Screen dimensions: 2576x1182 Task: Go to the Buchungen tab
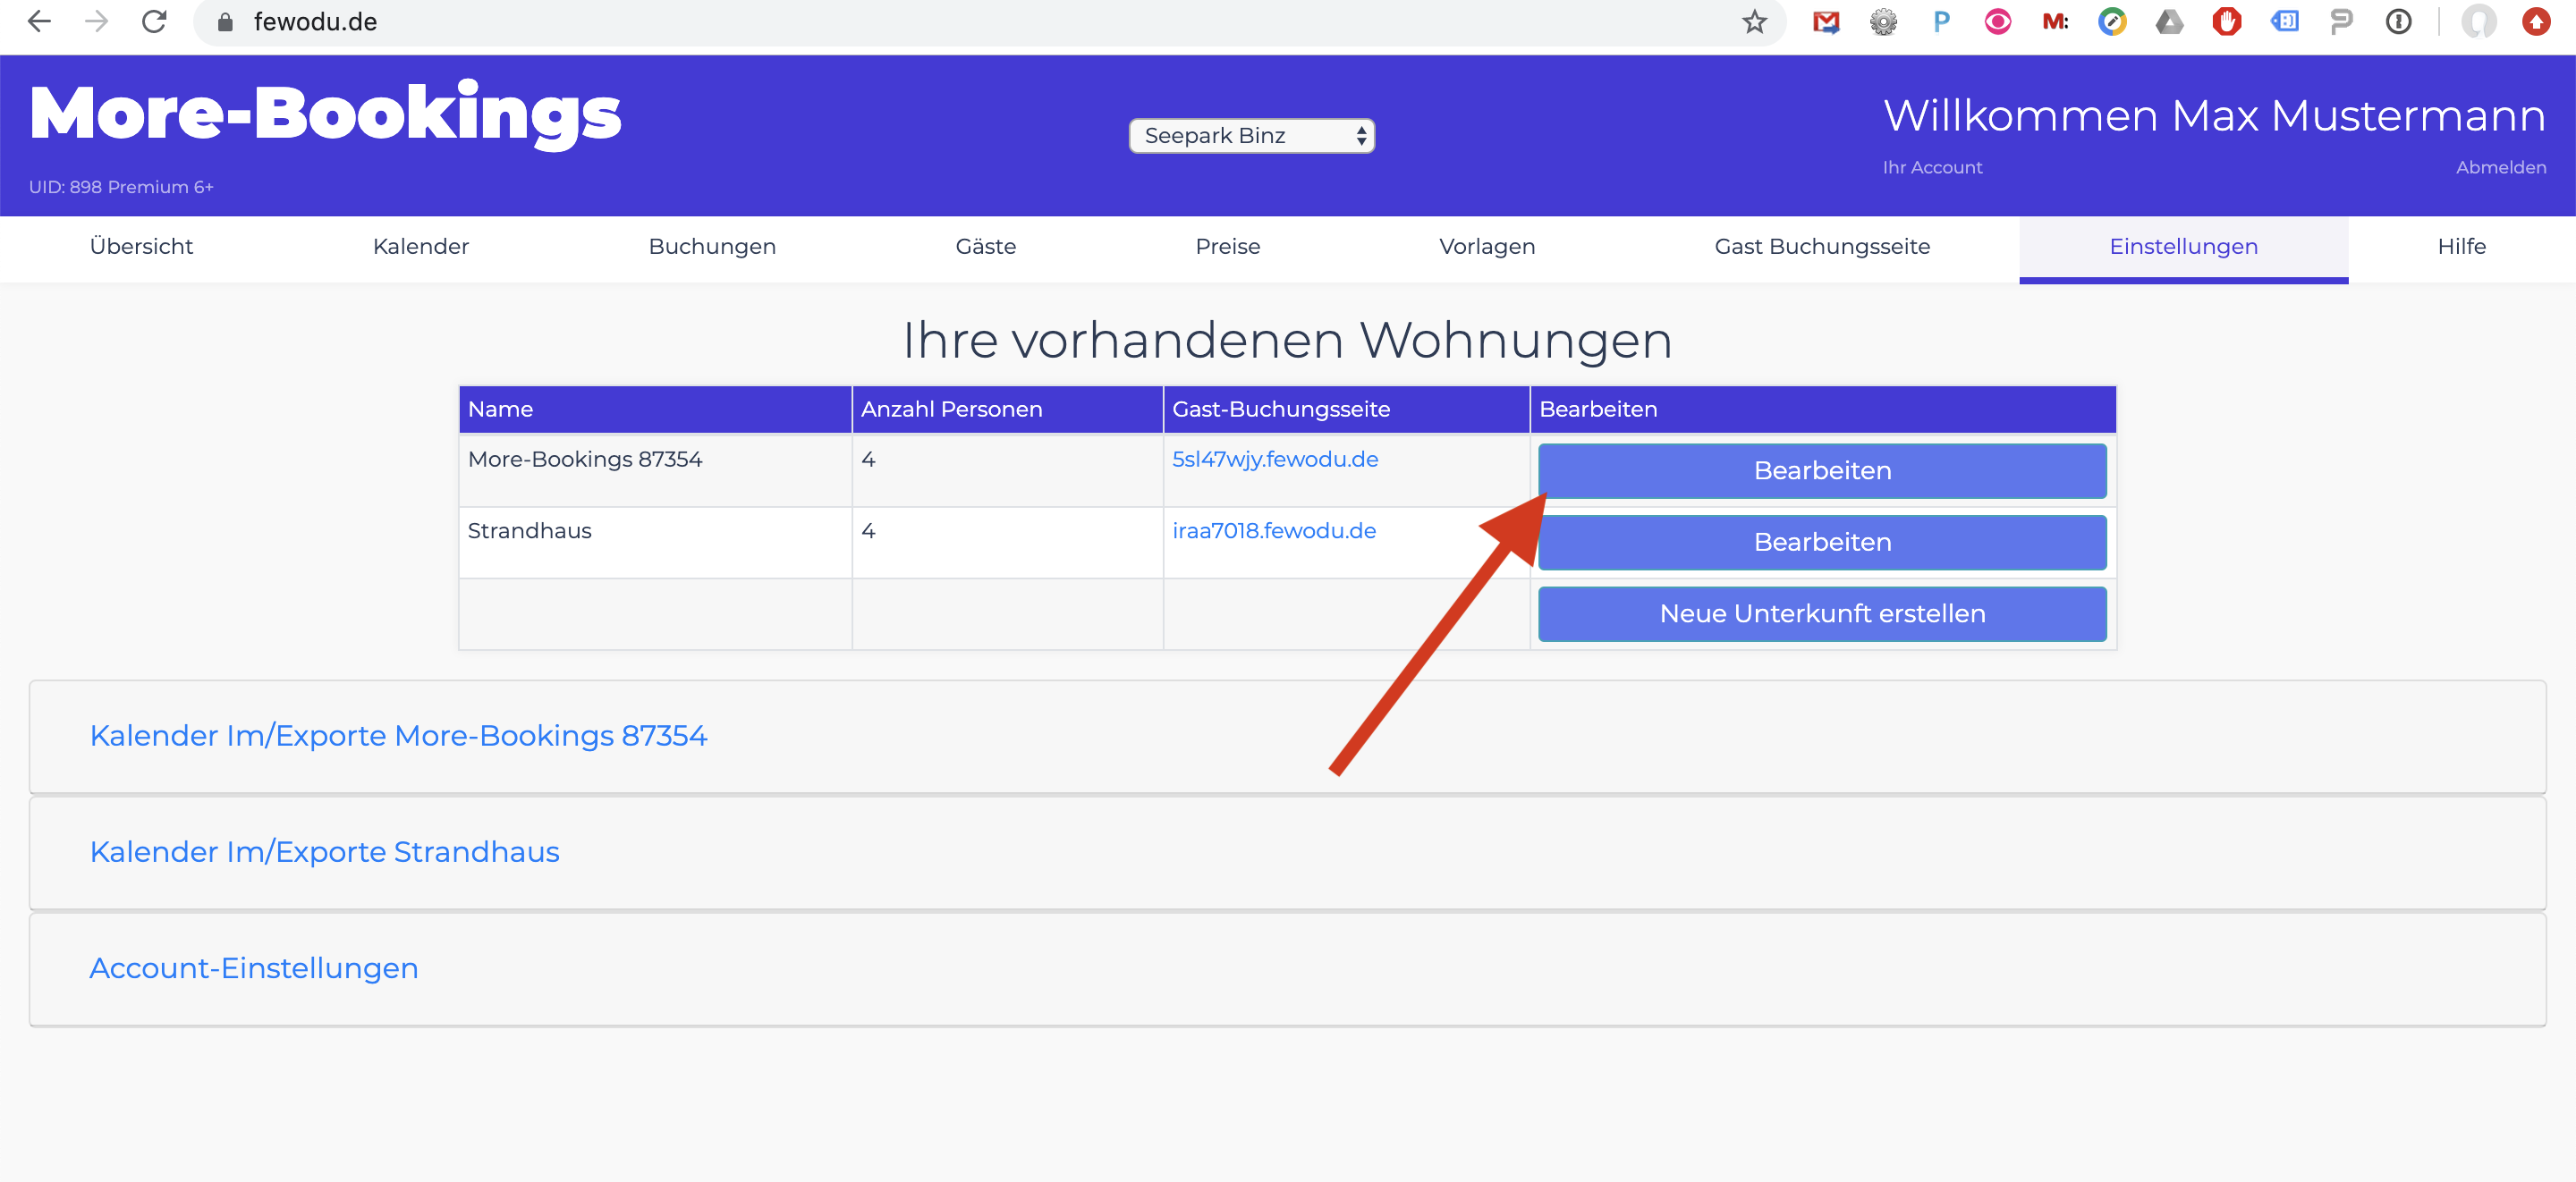(x=712, y=246)
